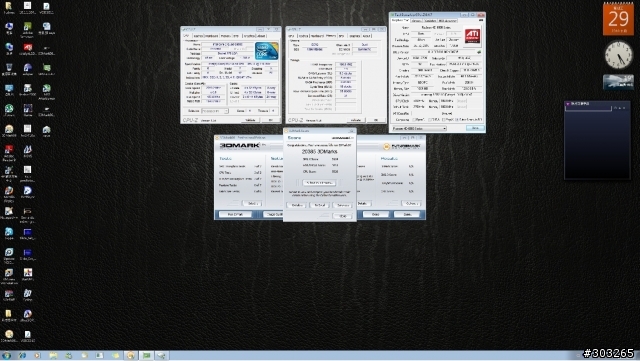
Task: Click Save as in the 3DMark score dialog
Action: click(x=342, y=205)
